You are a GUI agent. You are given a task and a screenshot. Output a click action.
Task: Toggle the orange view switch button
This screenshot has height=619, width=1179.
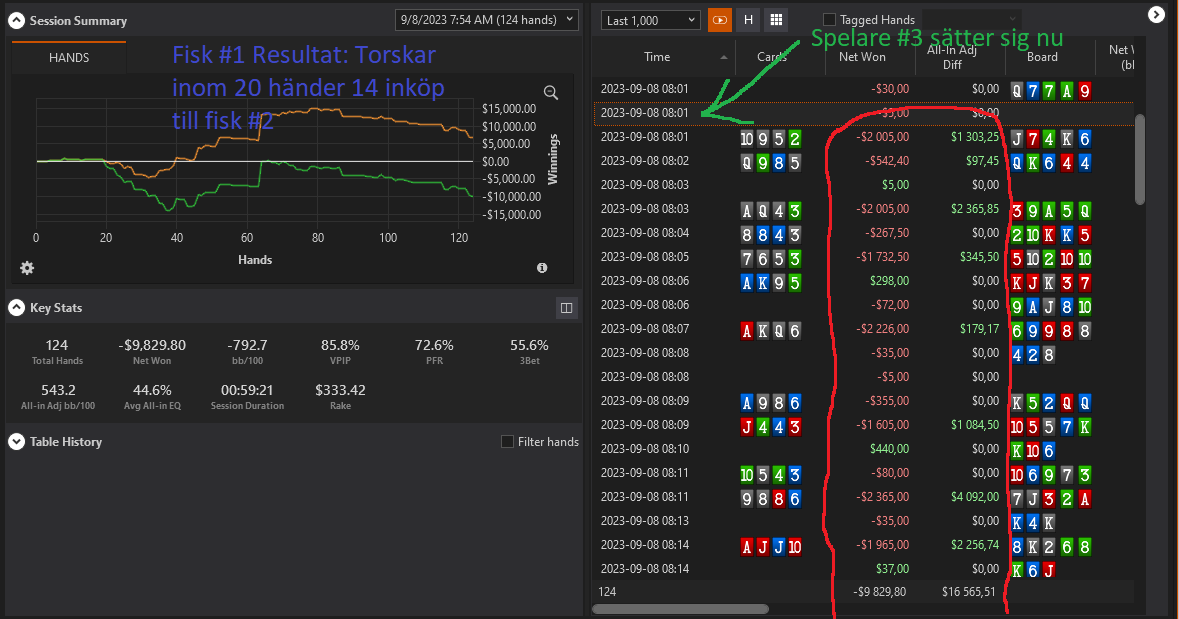(x=720, y=20)
